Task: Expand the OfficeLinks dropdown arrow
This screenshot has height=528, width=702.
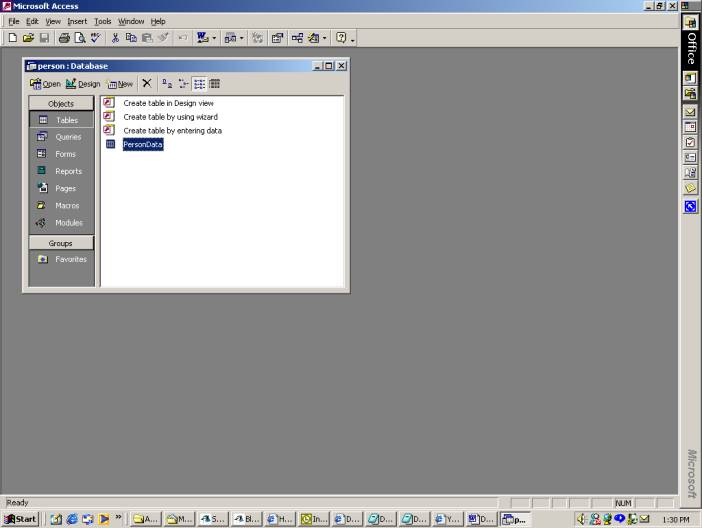Action: point(214,38)
